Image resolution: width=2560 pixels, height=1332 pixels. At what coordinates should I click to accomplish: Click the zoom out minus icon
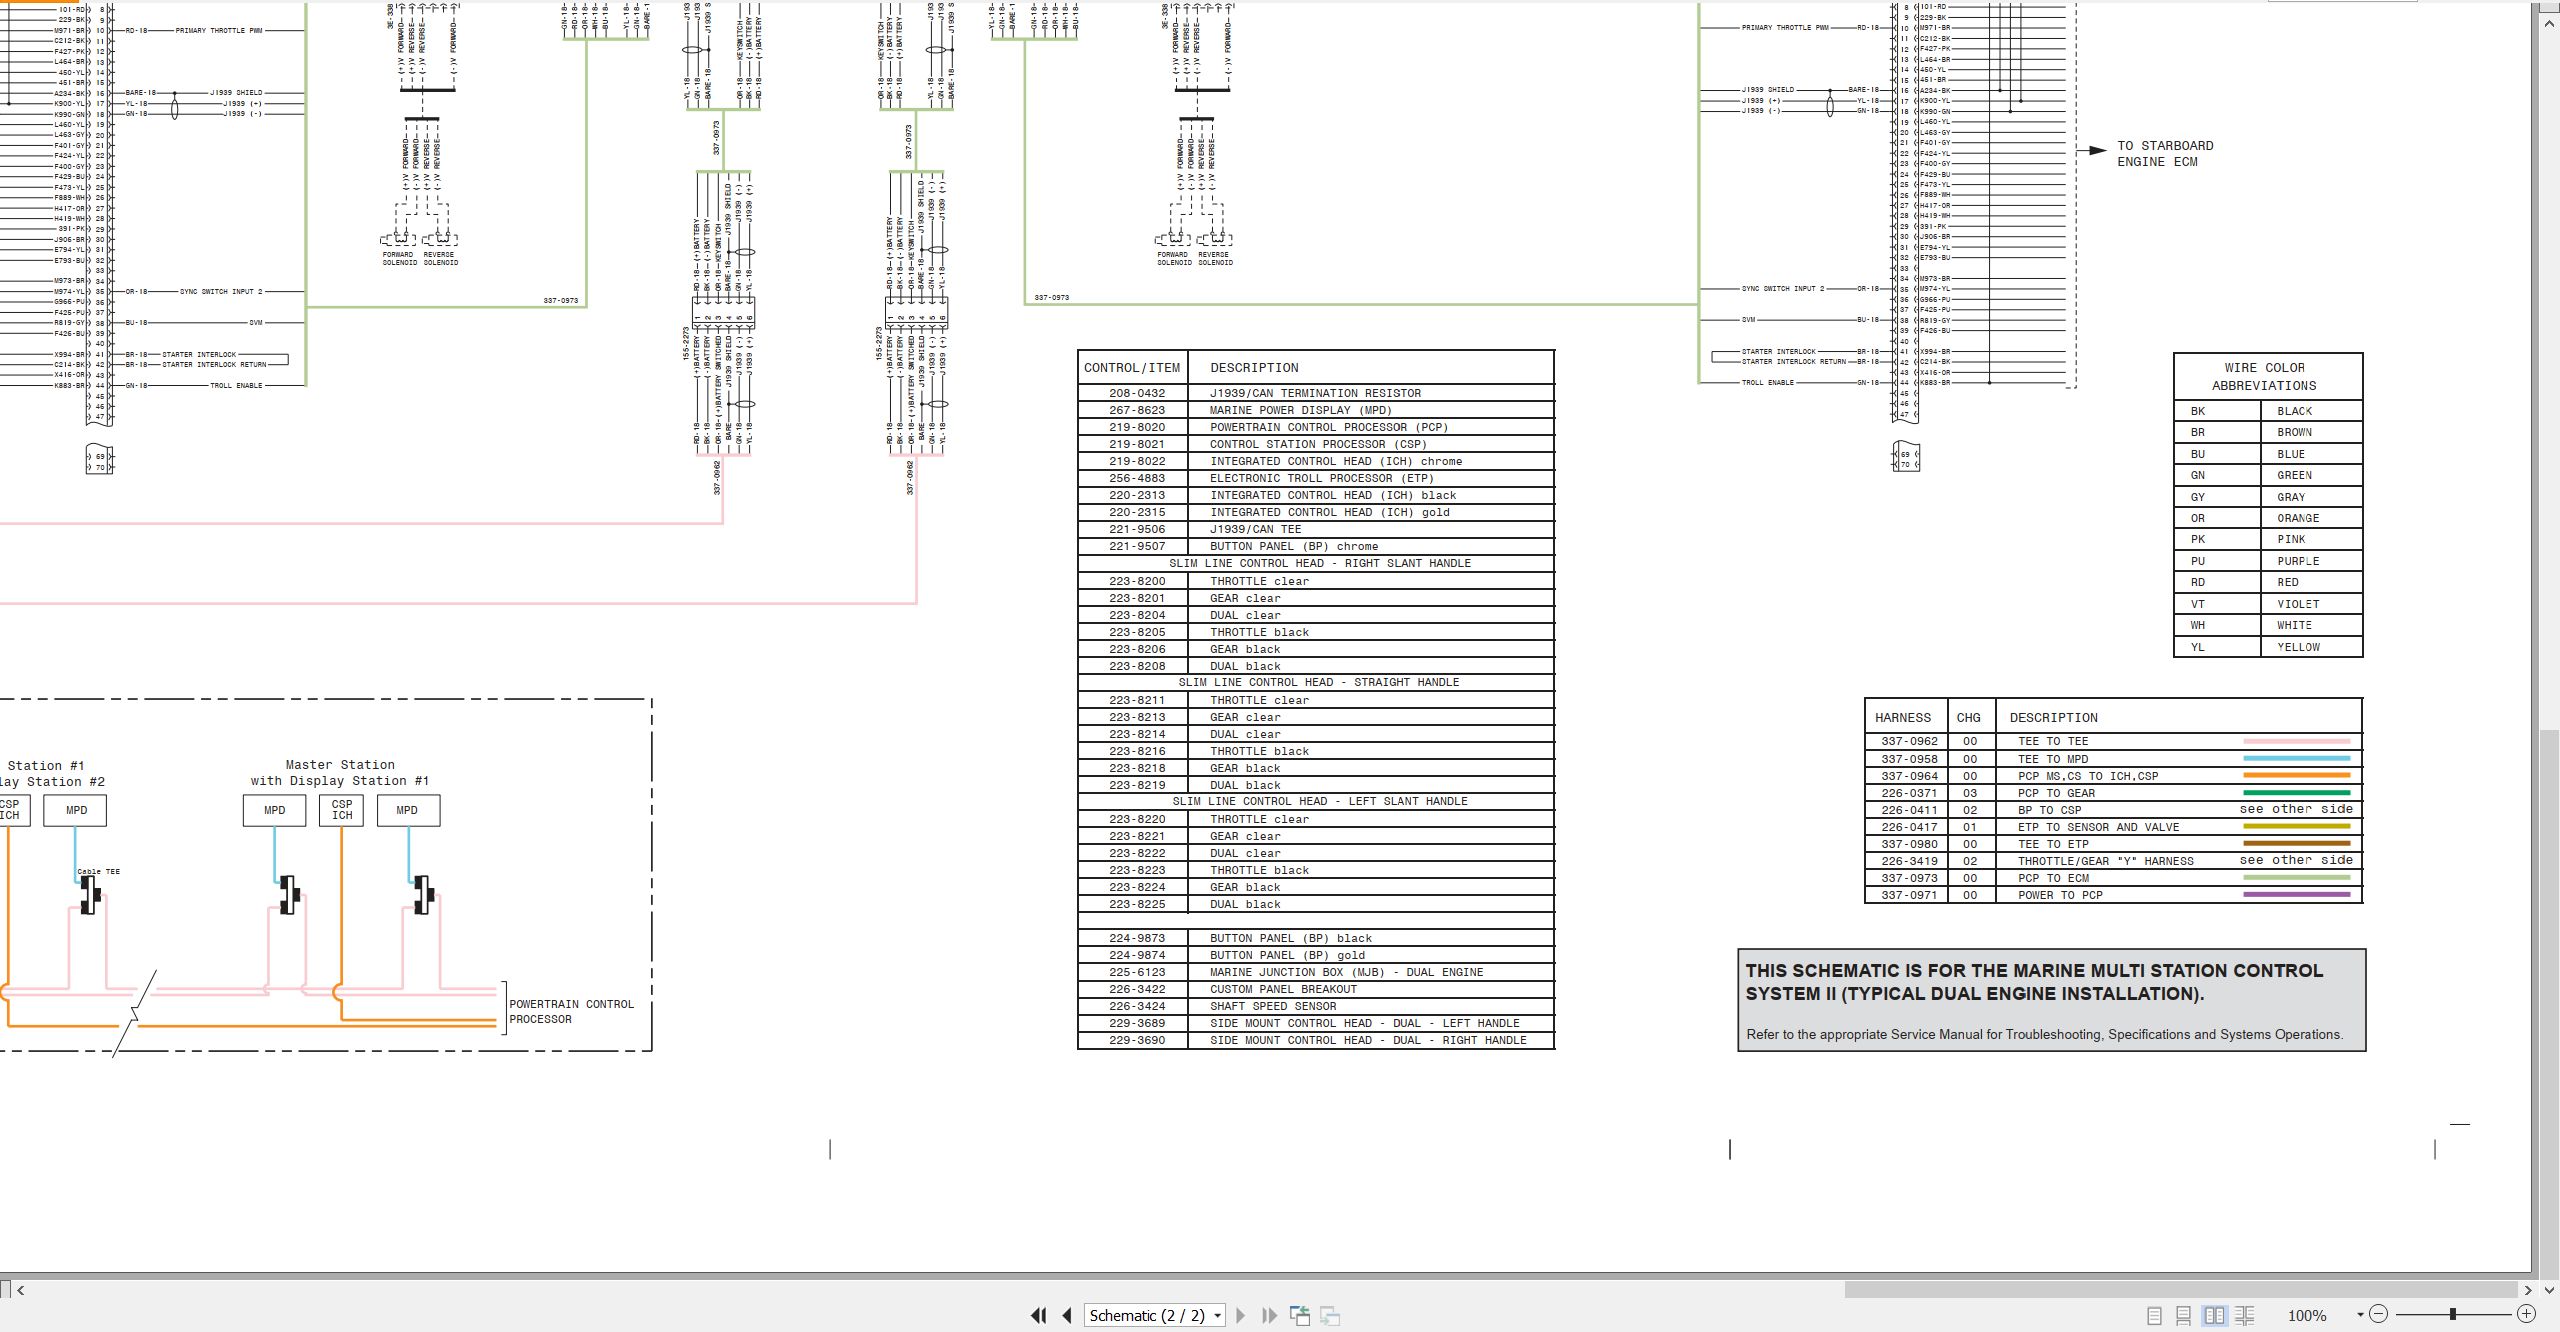pos(2379,1314)
